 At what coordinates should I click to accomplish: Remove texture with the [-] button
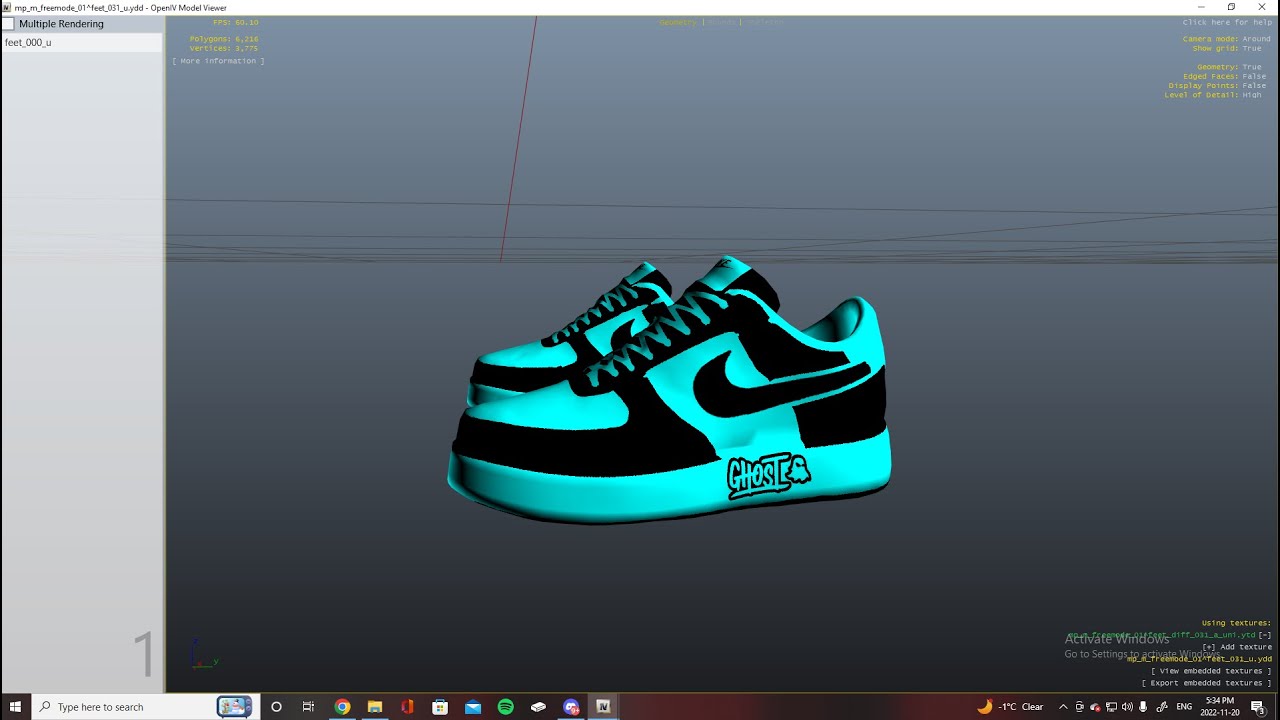(1265, 635)
